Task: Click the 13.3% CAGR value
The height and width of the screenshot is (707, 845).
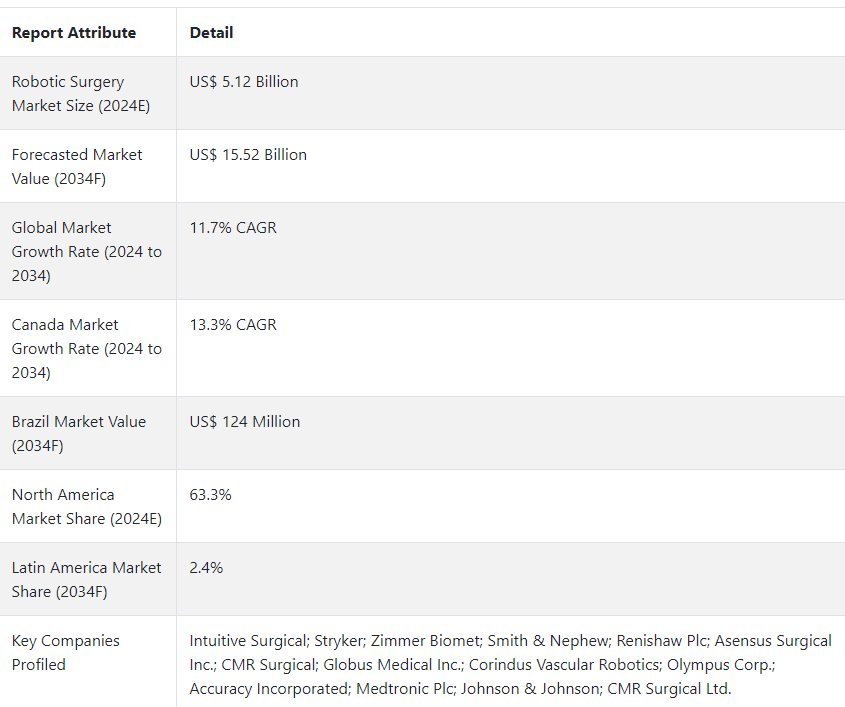Action: [x=233, y=324]
